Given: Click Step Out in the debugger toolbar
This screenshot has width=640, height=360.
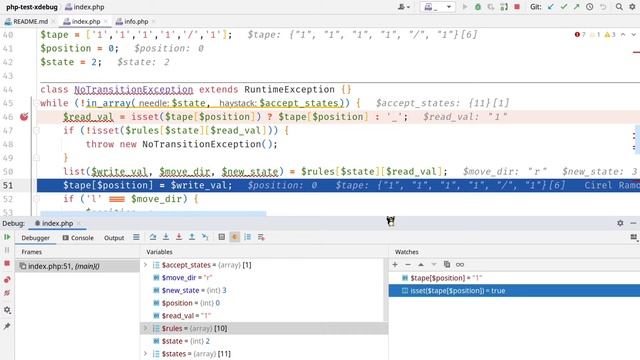Looking at the screenshot, I should [x=192, y=237].
